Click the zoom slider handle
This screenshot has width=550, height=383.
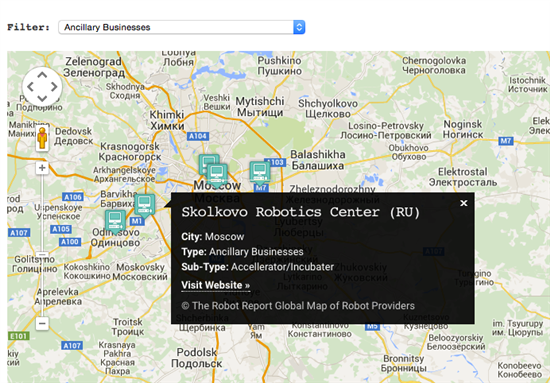point(42,255)
